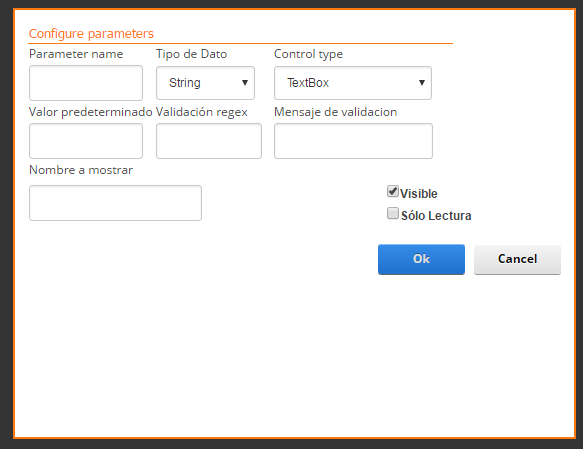This screenshot has width=583, height=449.
Task: Click the Configure parameters heading
Action: pos(91,34)
